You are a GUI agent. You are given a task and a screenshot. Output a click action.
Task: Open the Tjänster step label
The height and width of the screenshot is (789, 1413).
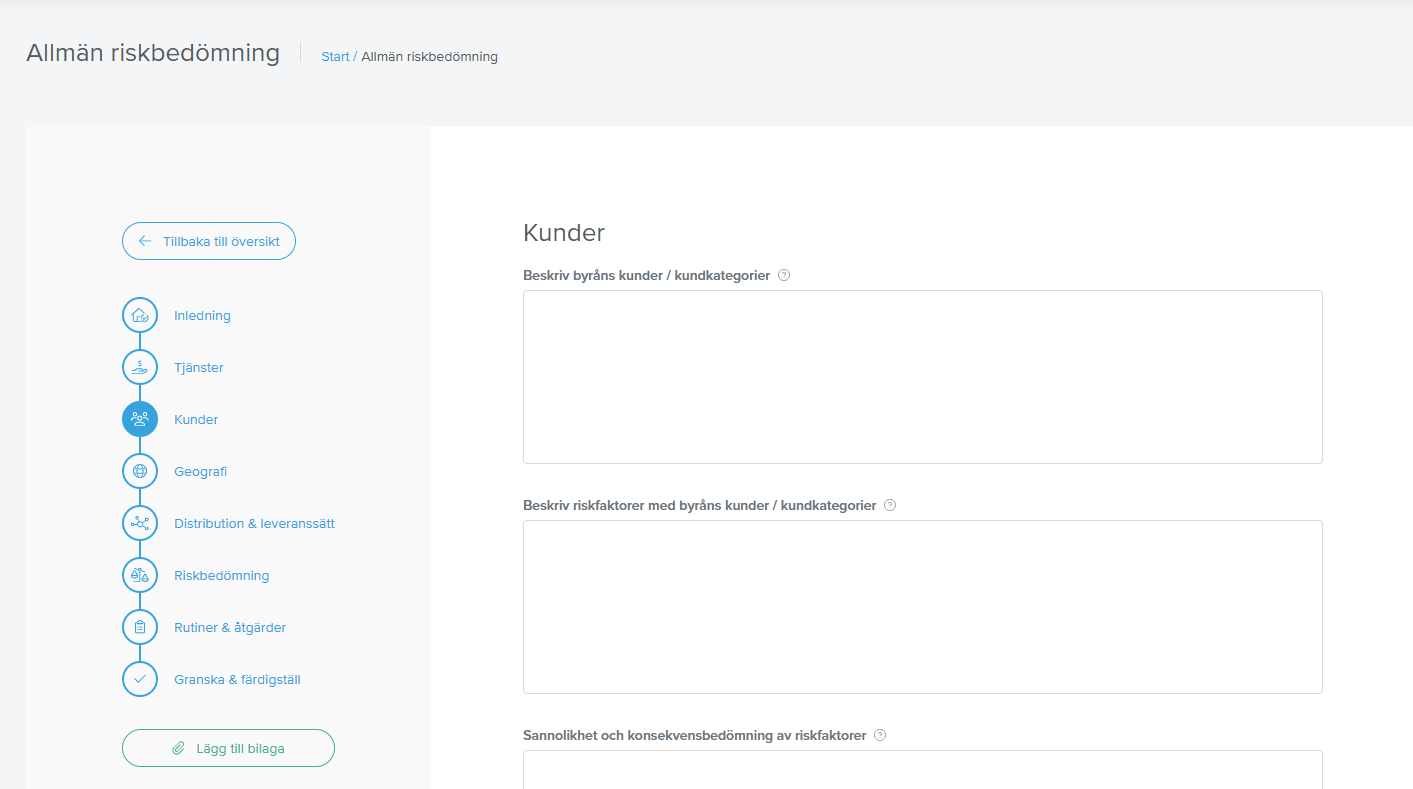pyautogui.click(x=199, y=367)
